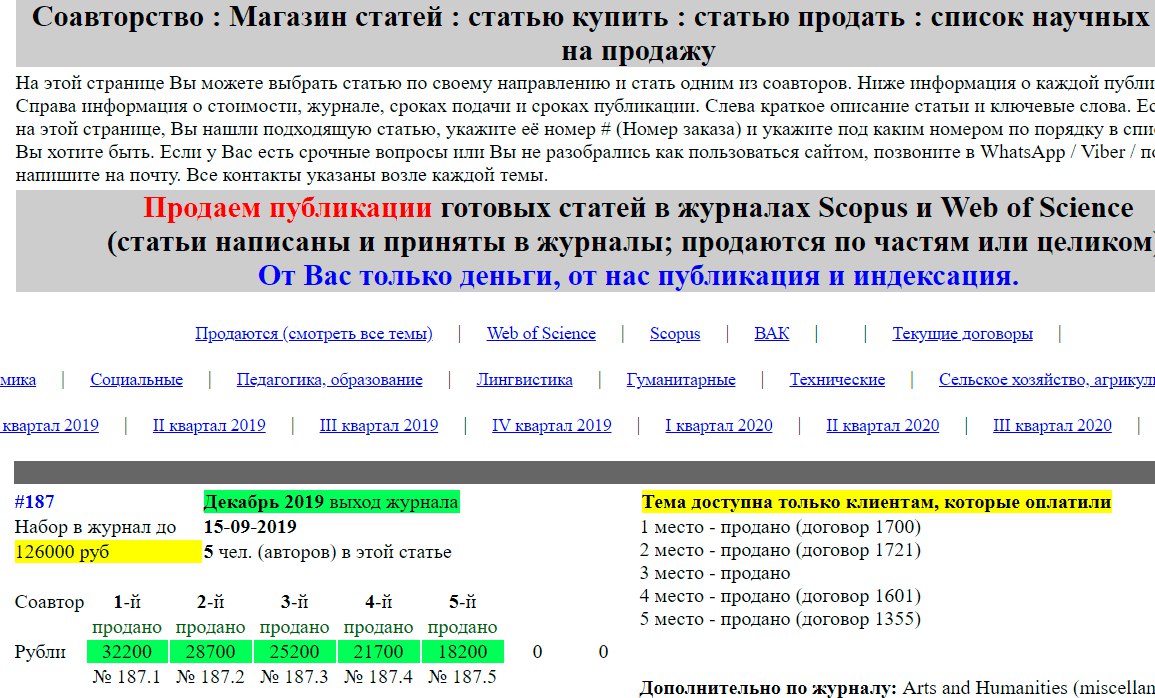Click the 28700 price cell
The width and height of the screenshot is (1155, 698).
click(x=211, y=652)
